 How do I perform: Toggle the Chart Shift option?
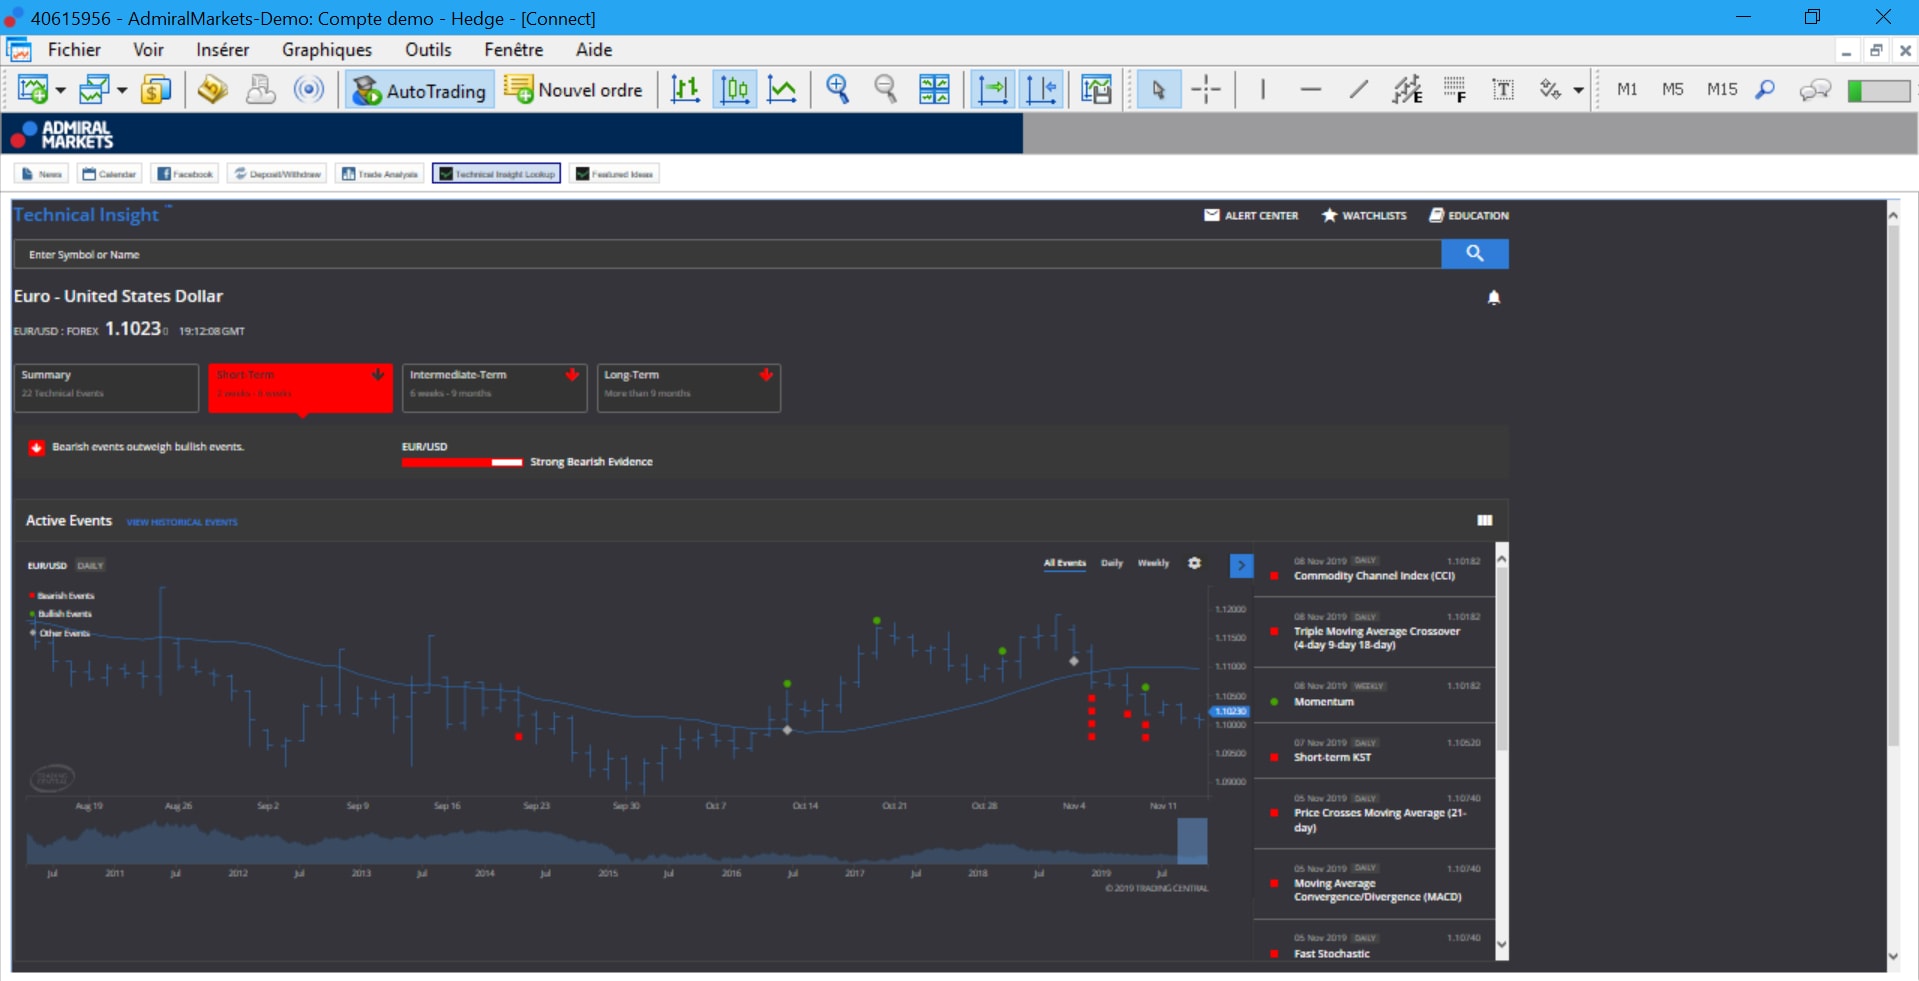coord(1043,89)
